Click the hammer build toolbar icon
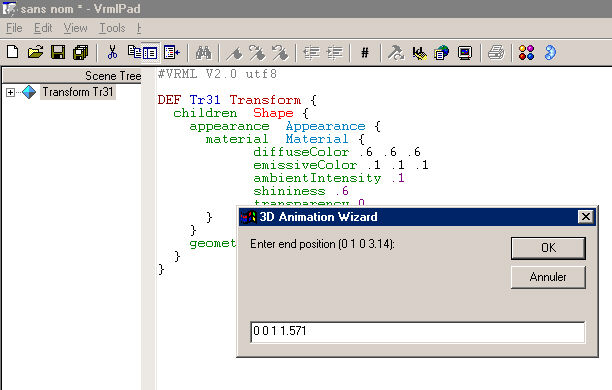Image resolution: width=612 pixels, height=390 pixels. coord(396,52)
